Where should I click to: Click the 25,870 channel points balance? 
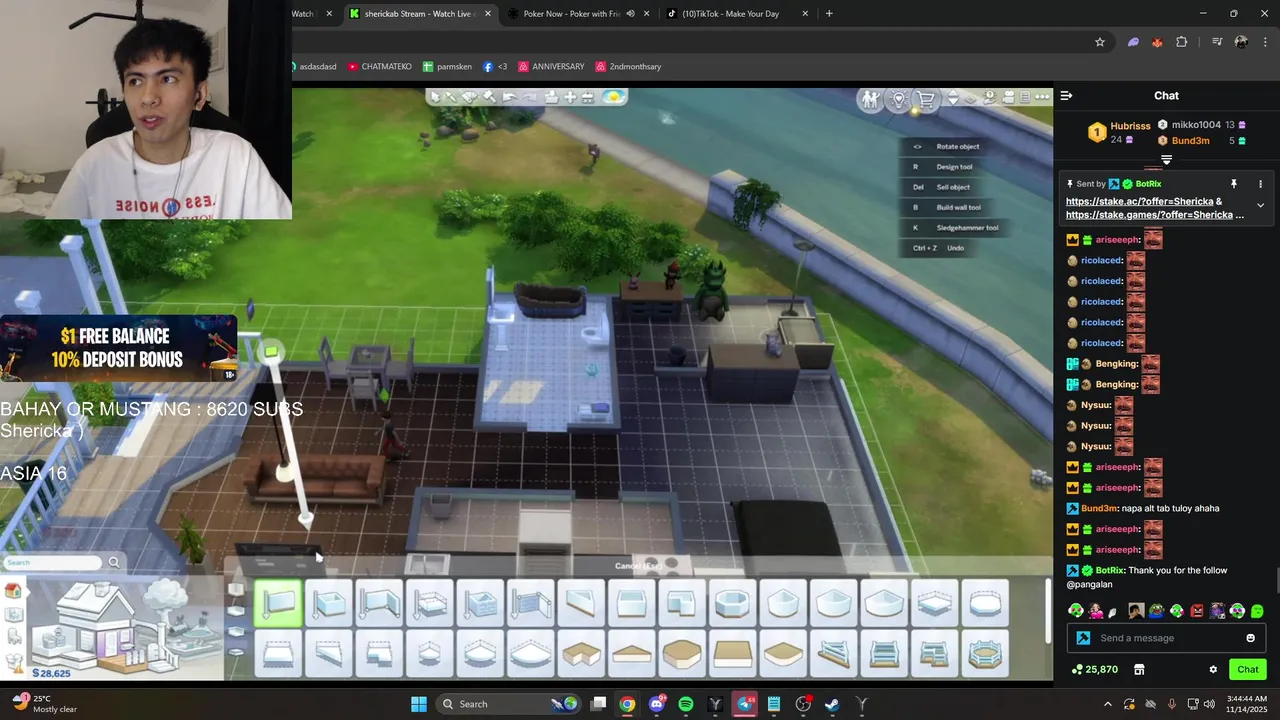click(x=1094, y=670)
